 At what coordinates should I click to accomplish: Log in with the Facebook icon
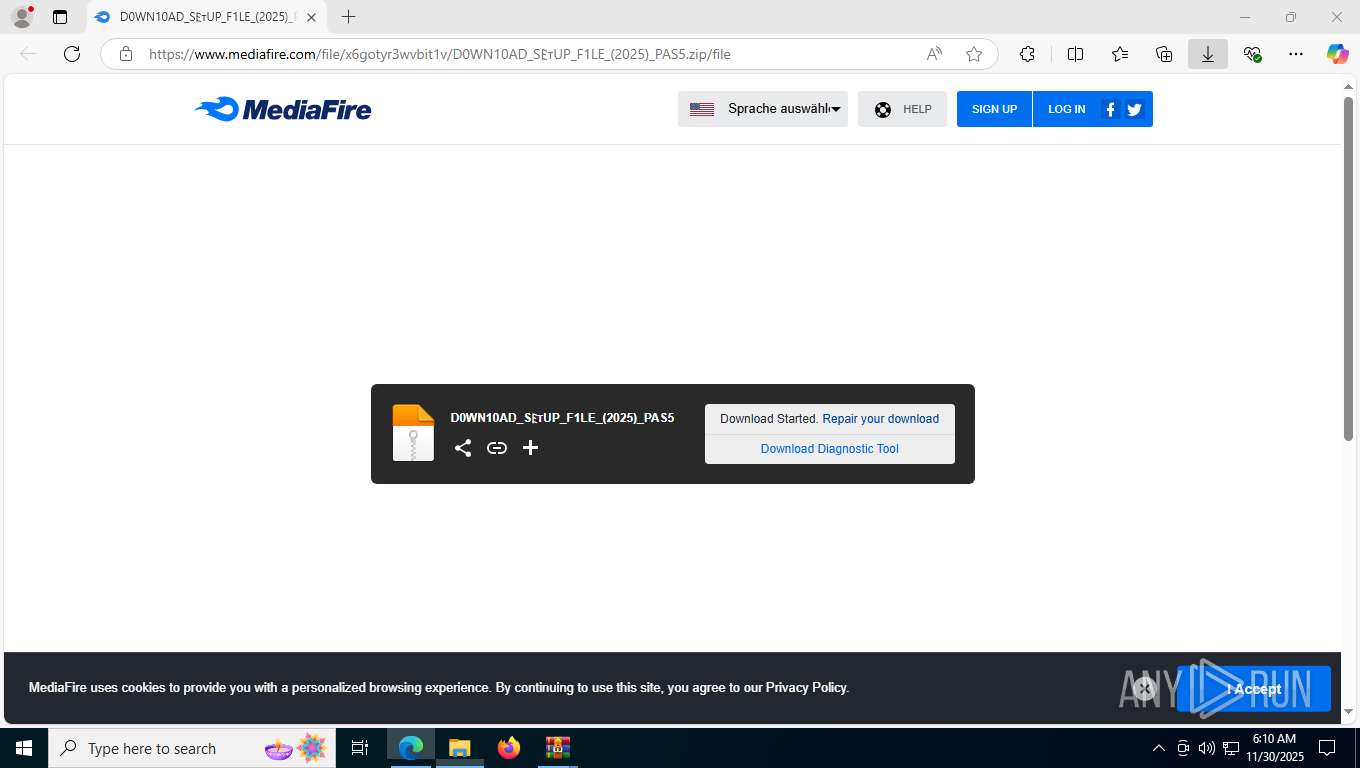click(x=1110, y=110)
